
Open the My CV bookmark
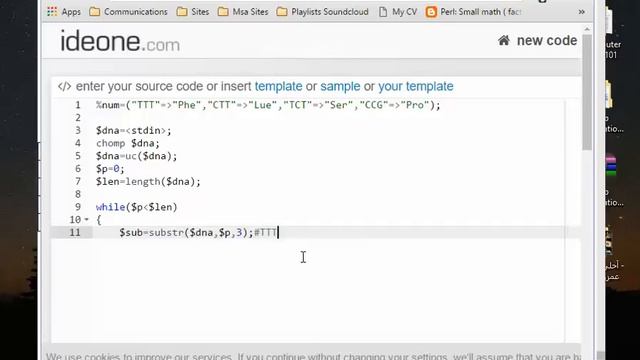pyautogui.click(x=398, y=12)
